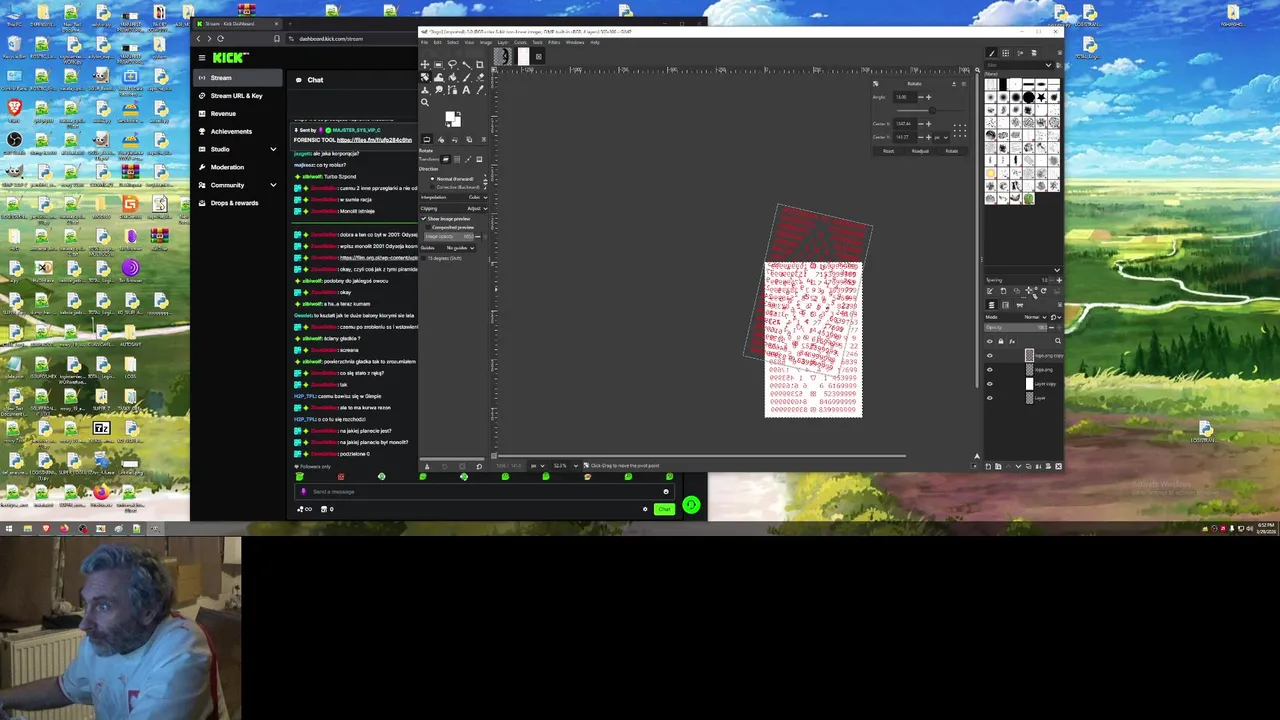Select the Free Select lasso tool

(452, 64)
